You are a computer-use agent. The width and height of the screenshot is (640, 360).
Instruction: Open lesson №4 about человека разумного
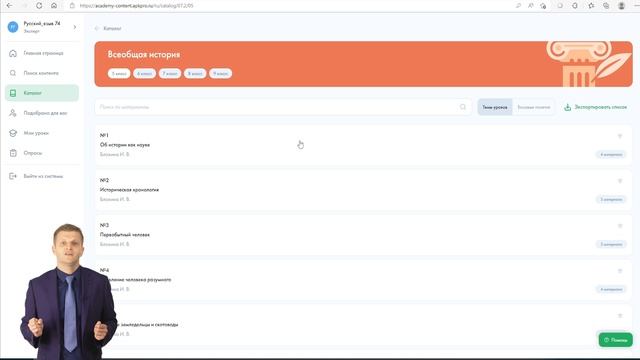point(363,280)
